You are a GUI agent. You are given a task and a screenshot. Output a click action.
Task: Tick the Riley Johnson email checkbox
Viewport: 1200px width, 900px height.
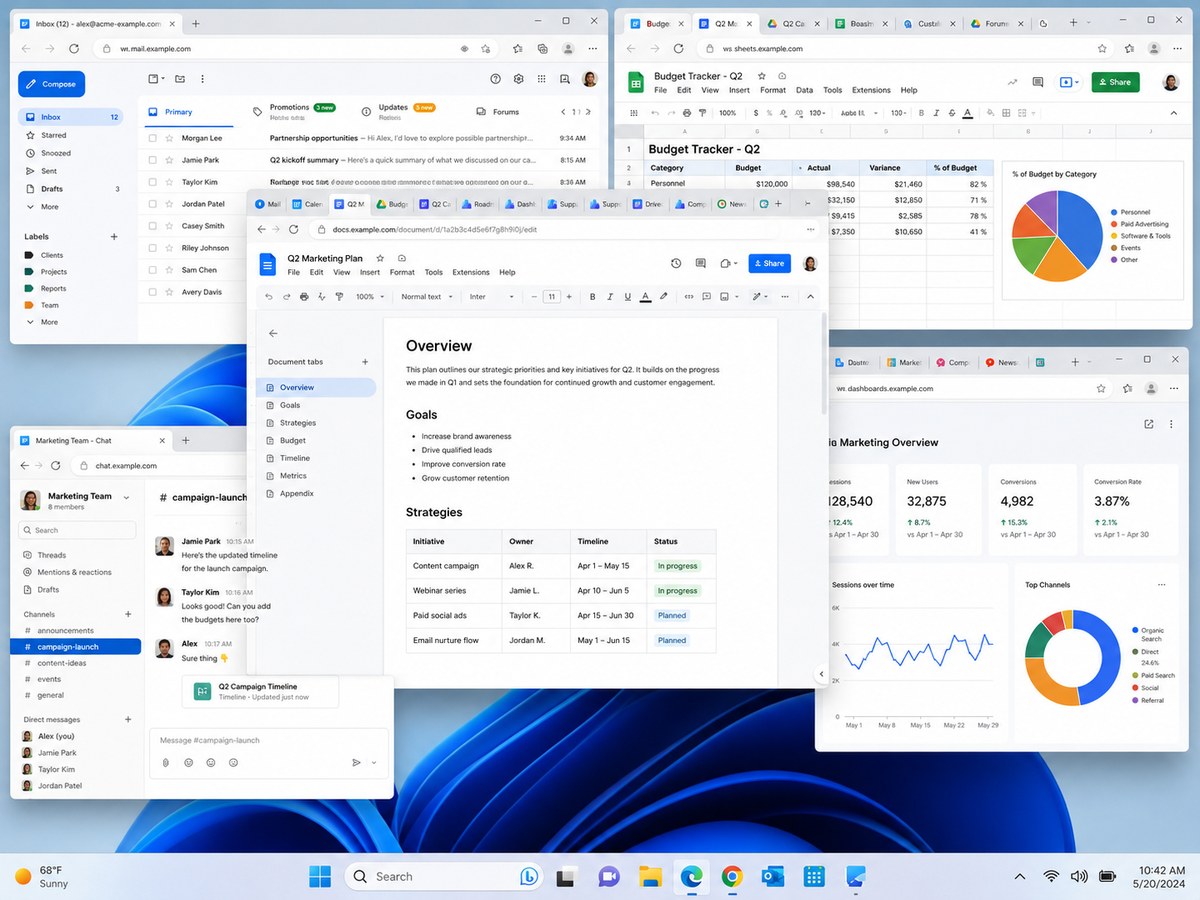coord(153,248)
